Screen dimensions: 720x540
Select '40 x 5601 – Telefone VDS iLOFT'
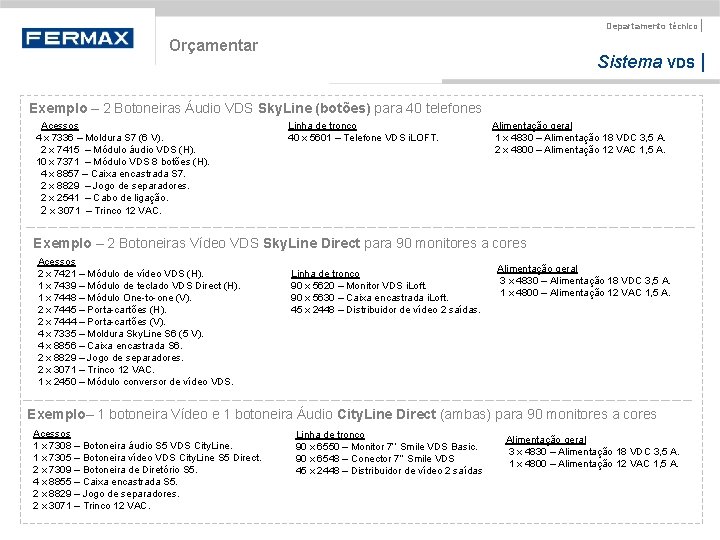pos(363,138)
